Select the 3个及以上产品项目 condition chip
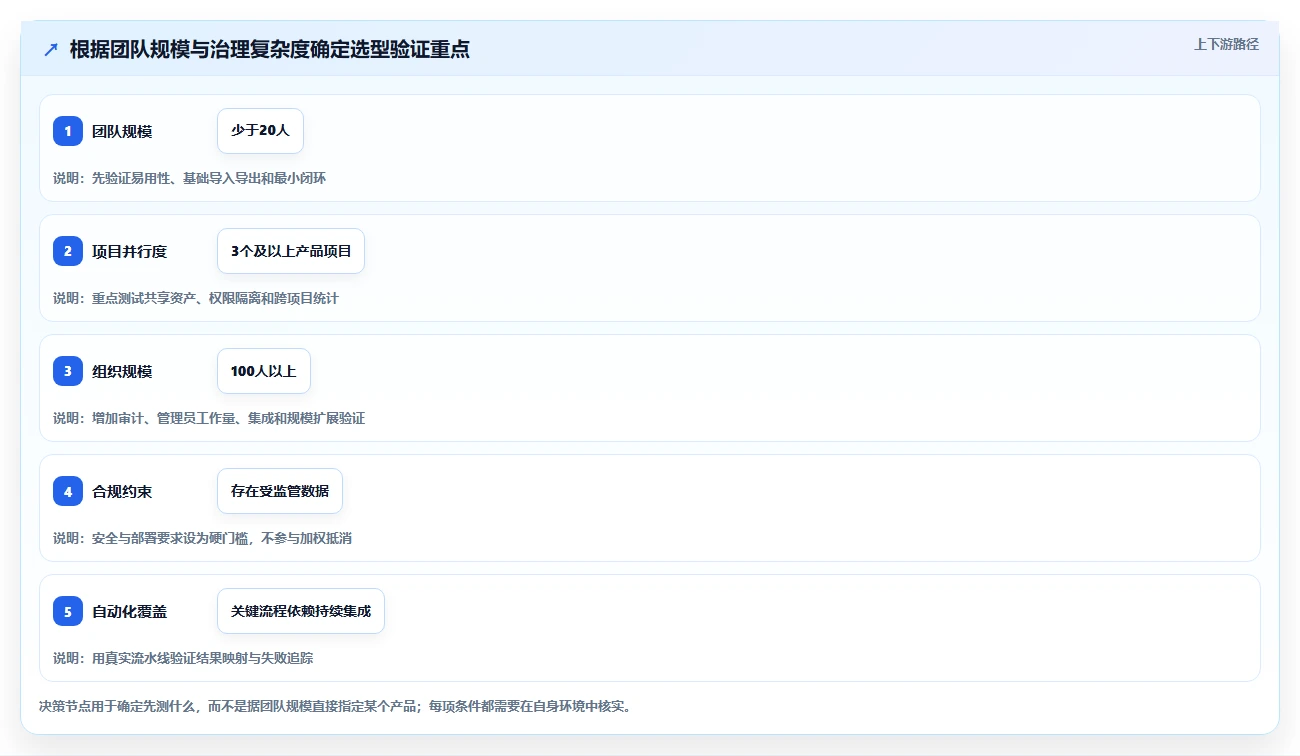Viewport: 1300px width, 756px height. [x=291, y=251]
